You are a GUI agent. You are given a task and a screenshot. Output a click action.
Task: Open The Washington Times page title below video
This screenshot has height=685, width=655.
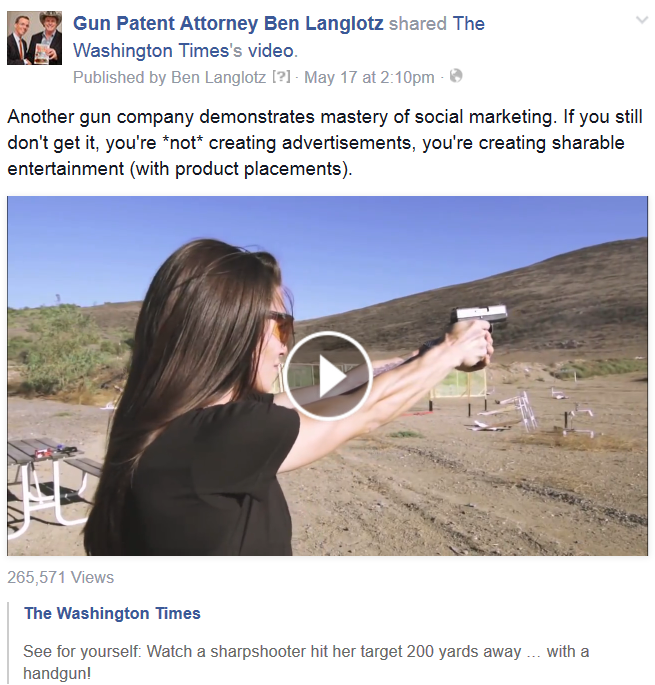click(112, 613)
